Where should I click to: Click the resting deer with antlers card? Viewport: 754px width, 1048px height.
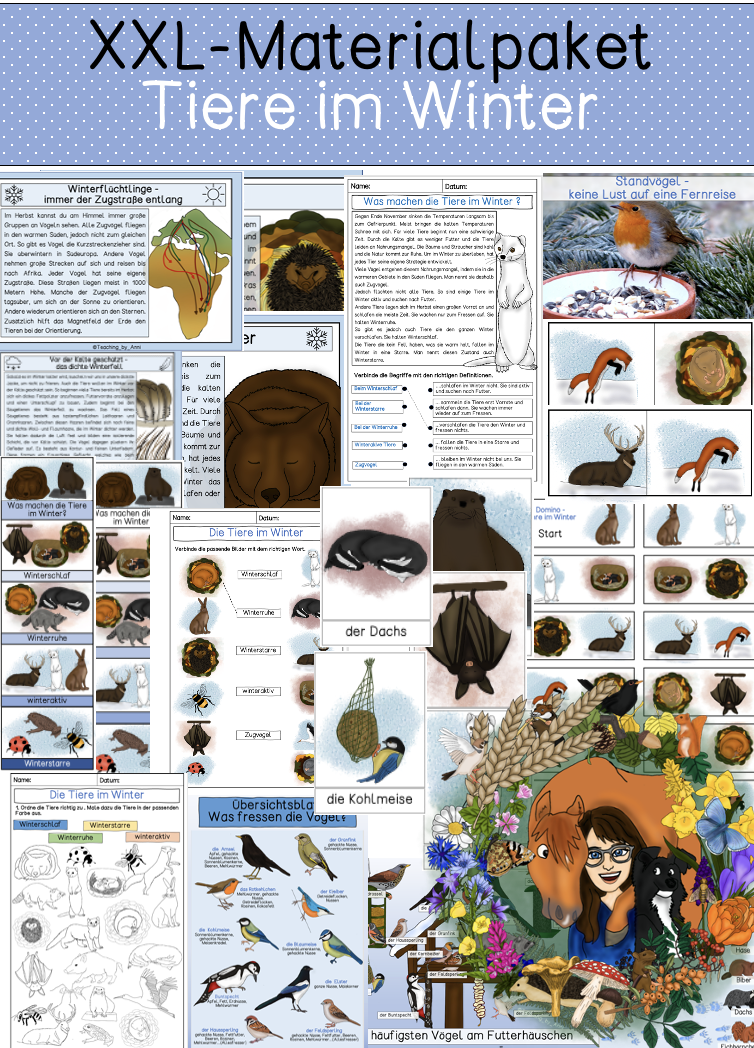pos(598,454)
